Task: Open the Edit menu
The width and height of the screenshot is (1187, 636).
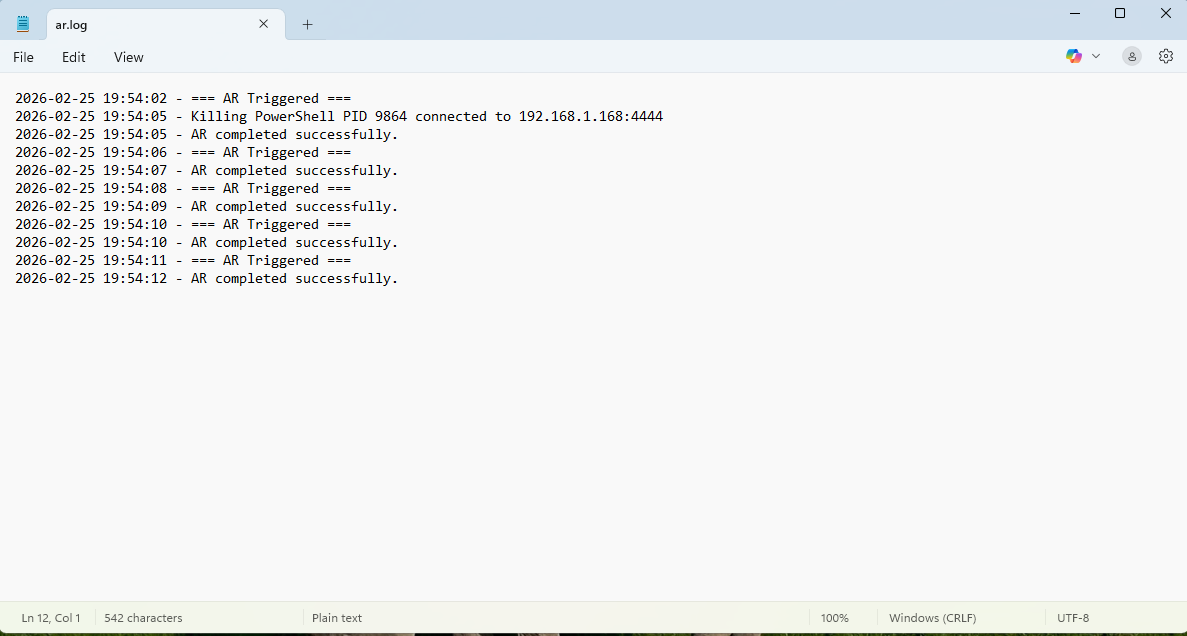Action: click(x=74, y=57)
